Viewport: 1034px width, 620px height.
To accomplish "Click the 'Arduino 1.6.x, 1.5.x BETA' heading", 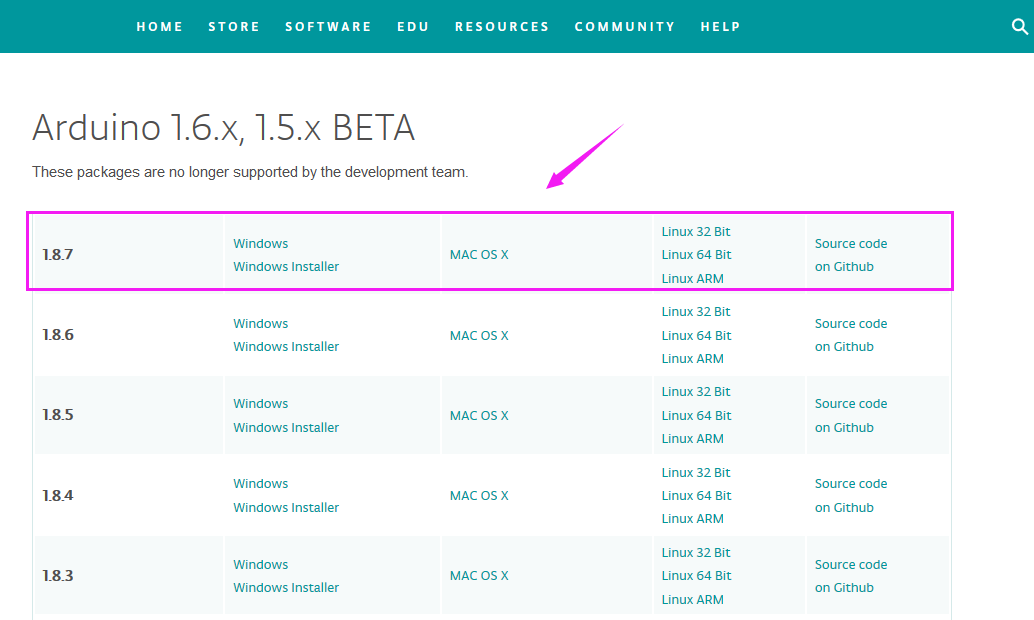I will [224, 127].
